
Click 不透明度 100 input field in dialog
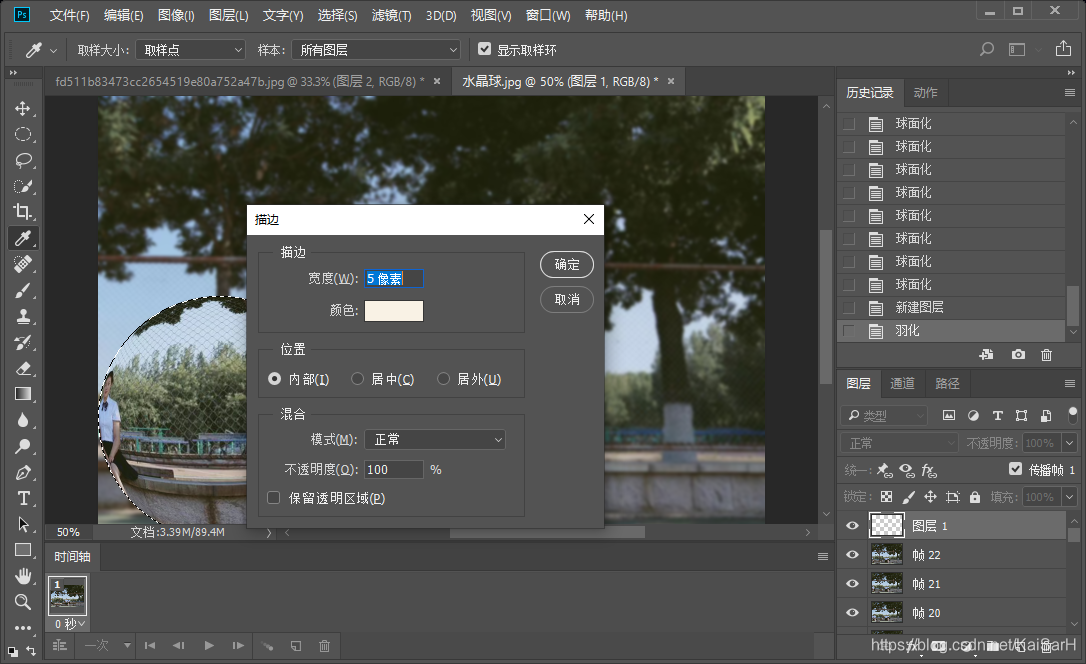coord(393,469)
